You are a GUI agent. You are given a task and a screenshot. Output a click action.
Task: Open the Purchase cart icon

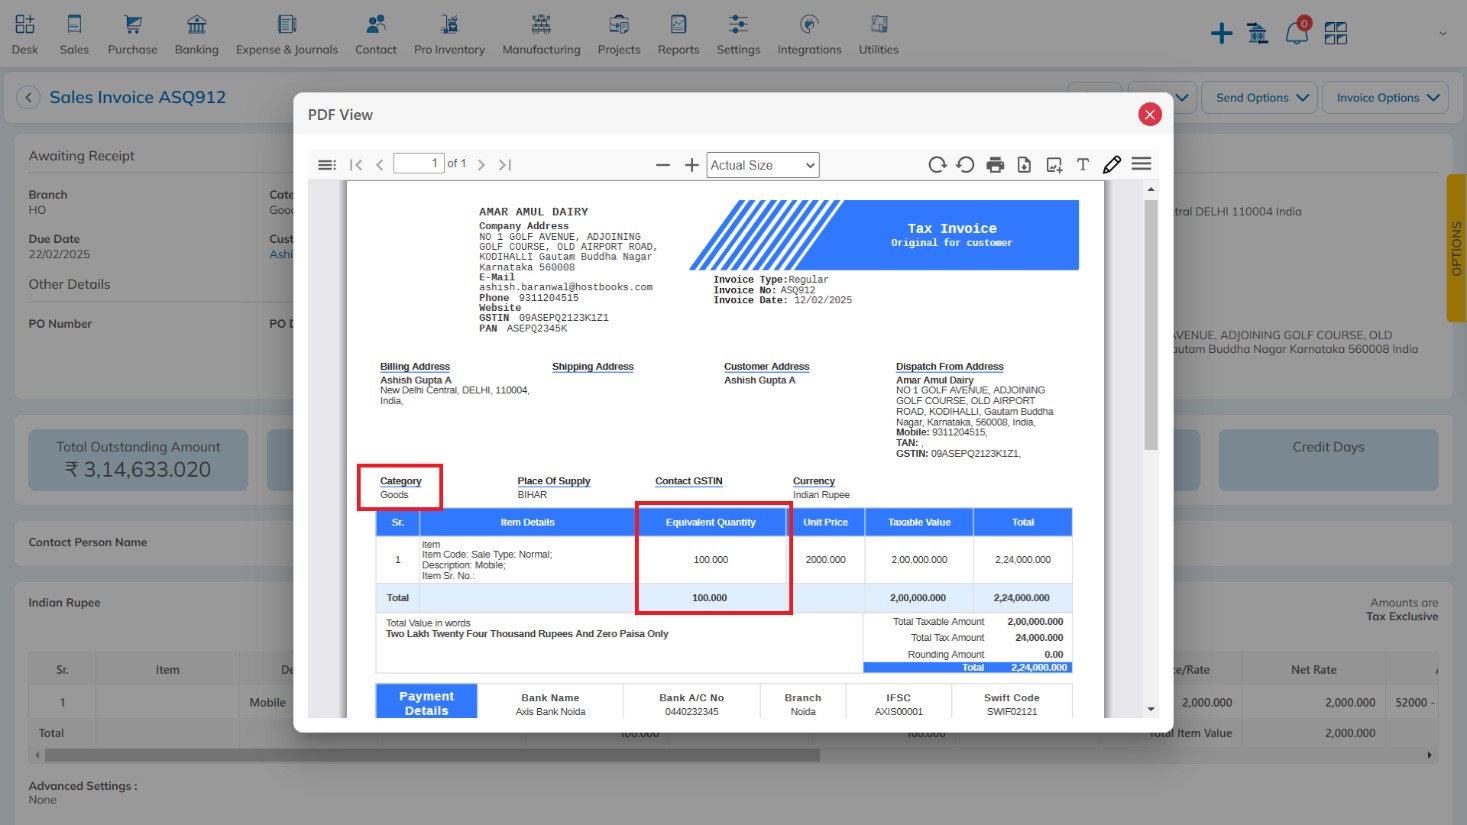[x=132, y=34]
